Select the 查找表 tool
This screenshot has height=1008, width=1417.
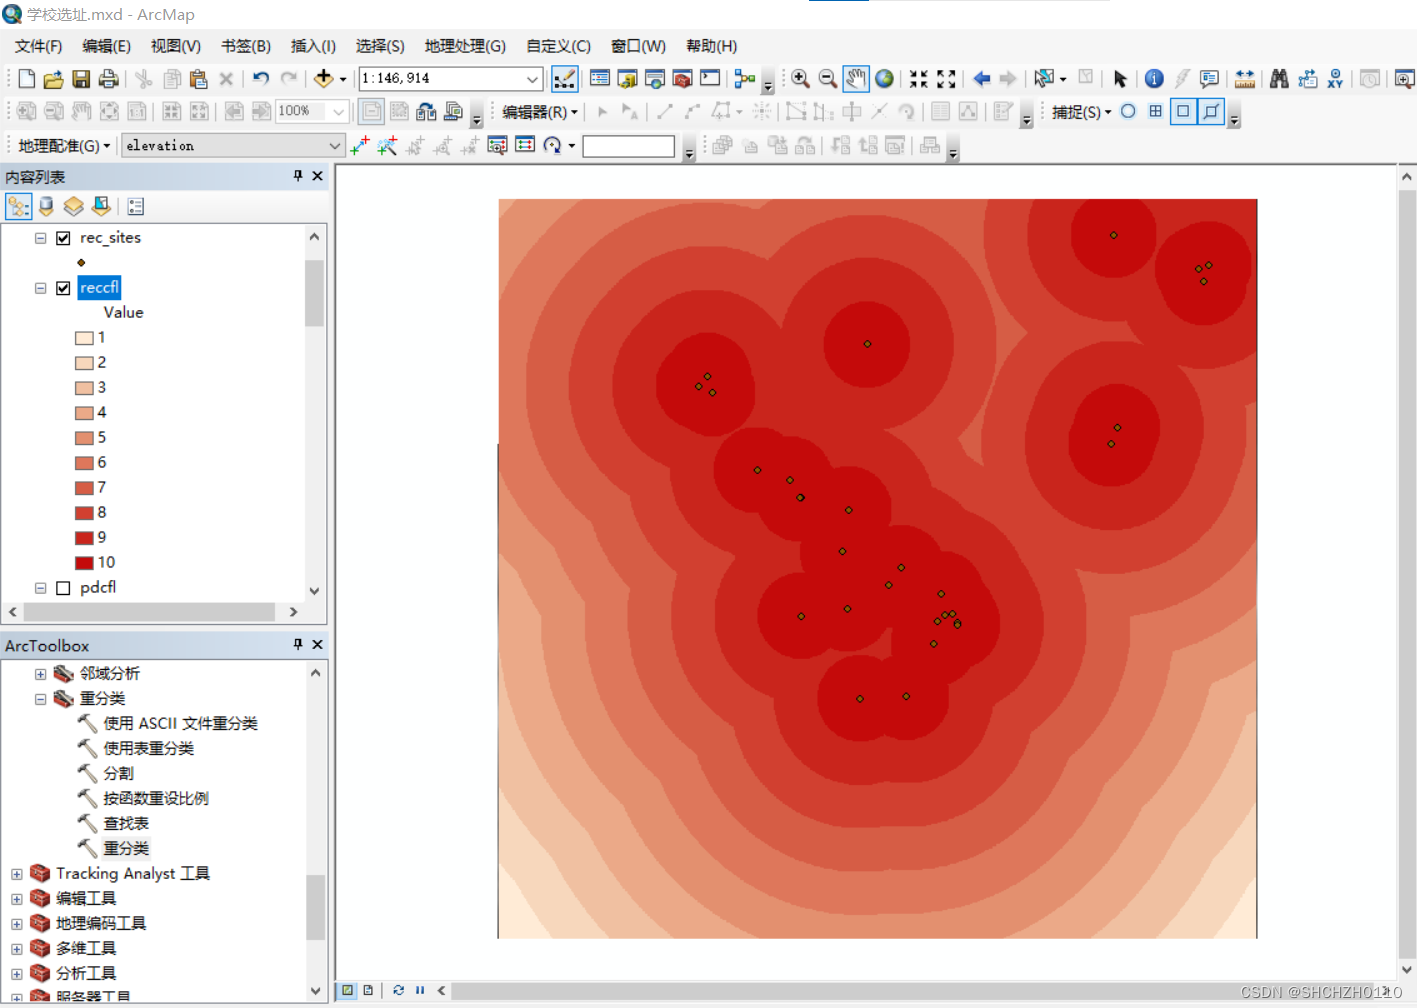click(126, 823)
